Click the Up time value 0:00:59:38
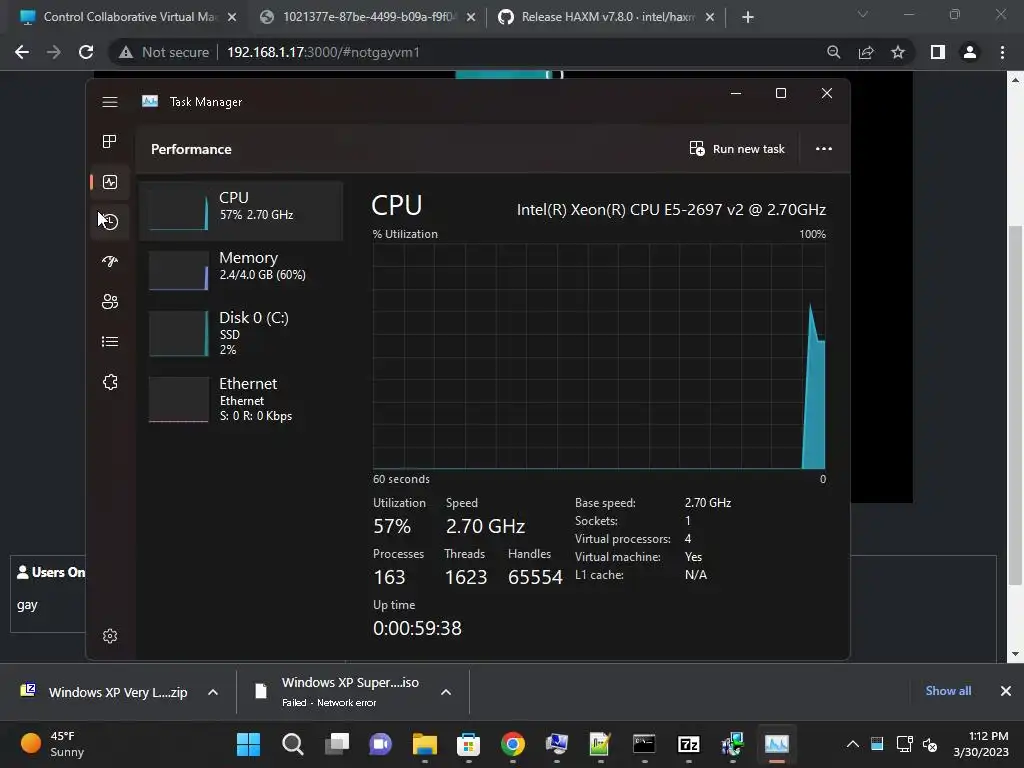The height and width of the screenshot is (768, 1024). click(417, 628)
